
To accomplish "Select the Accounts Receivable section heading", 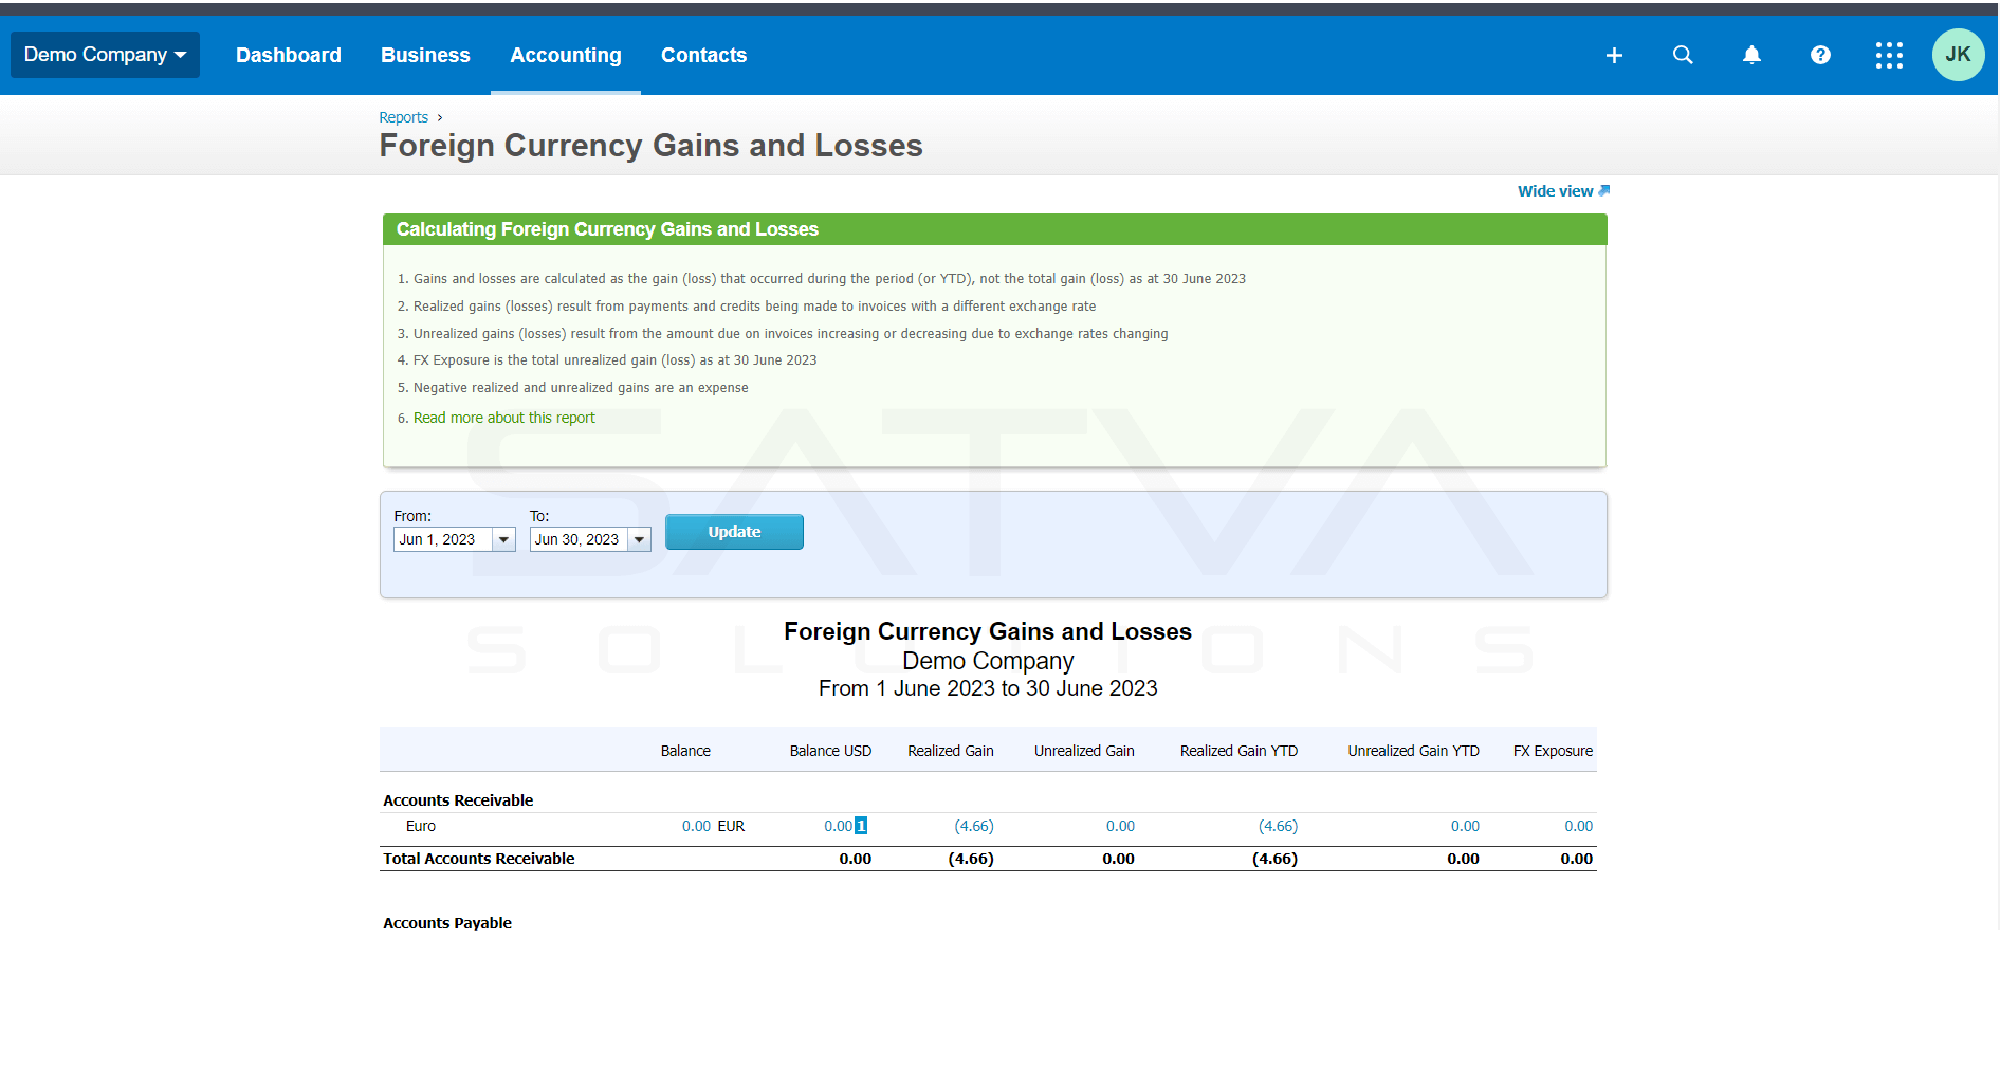I will pos(458,800).
